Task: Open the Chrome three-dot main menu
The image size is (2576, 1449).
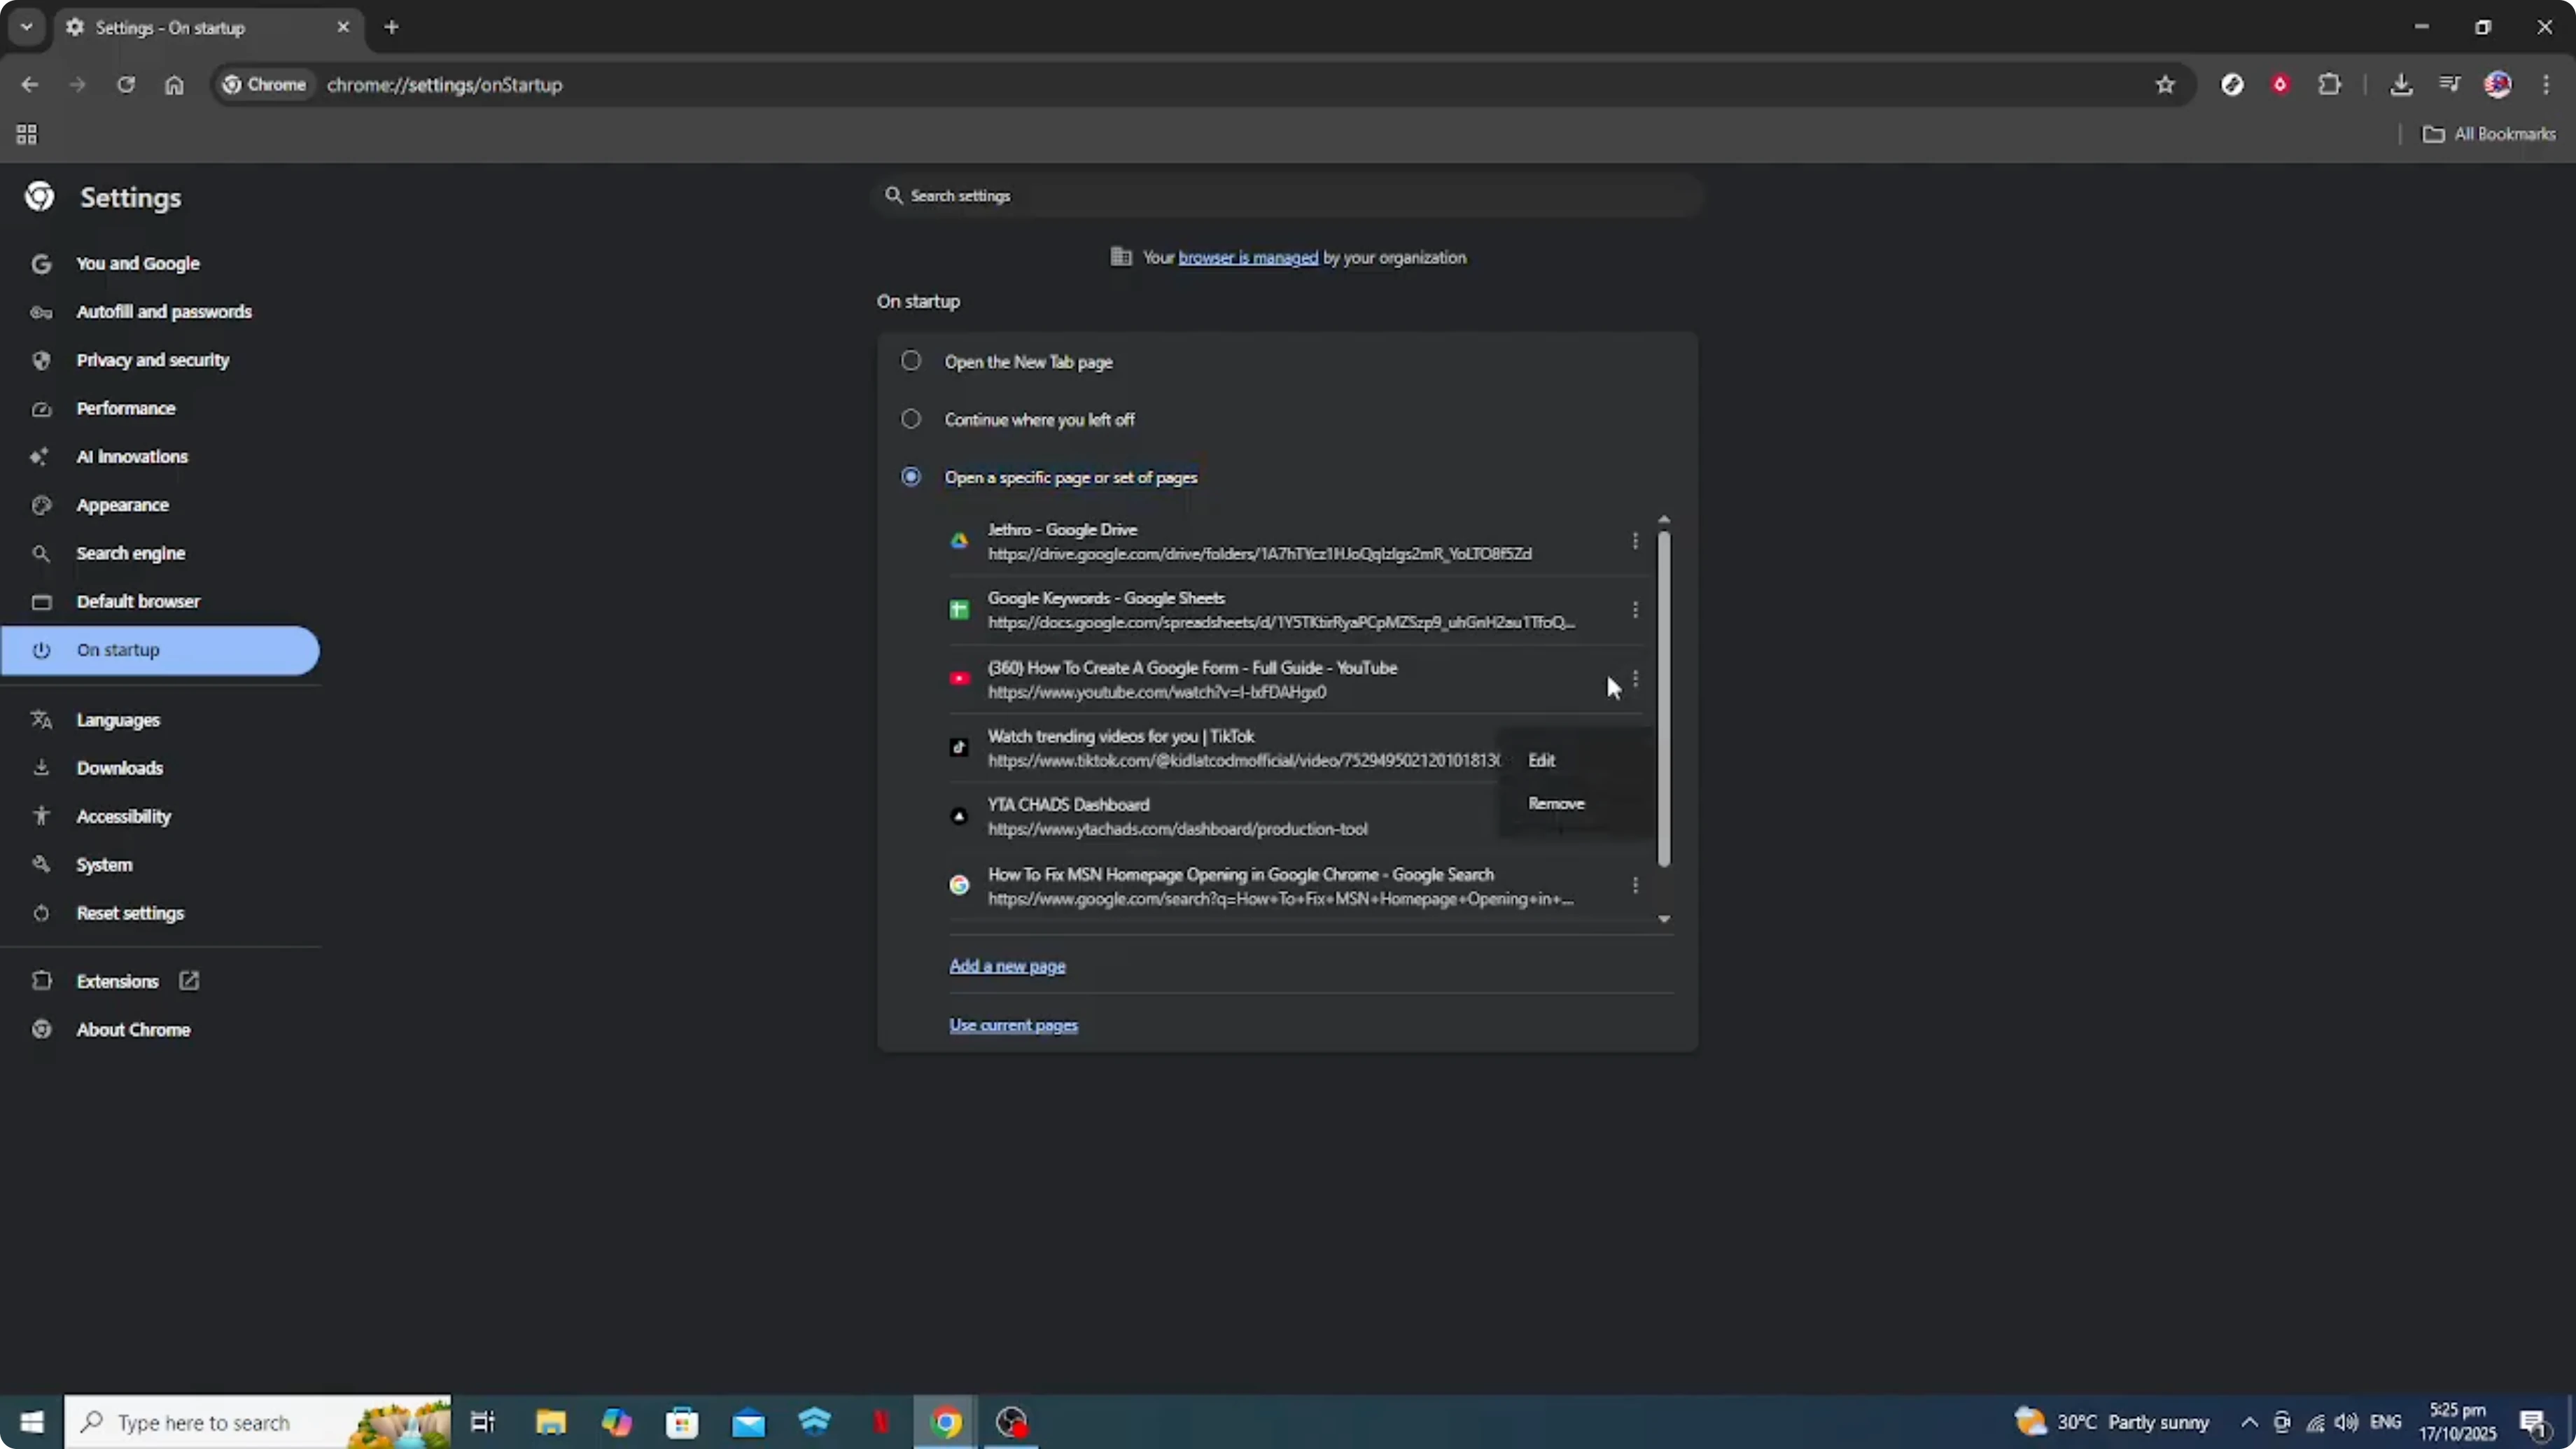Action: pos(2546,85)
